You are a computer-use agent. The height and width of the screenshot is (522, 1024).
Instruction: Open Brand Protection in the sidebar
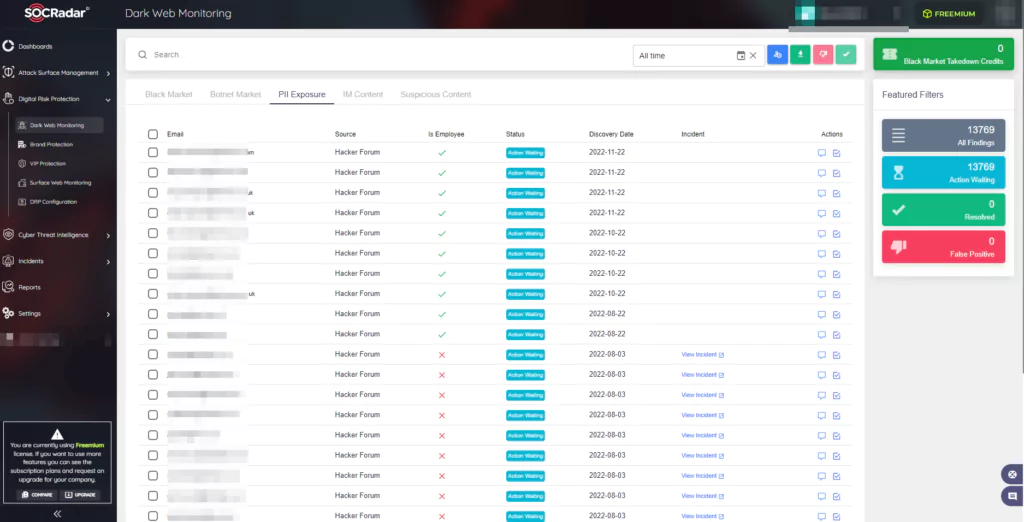(51, 144)
